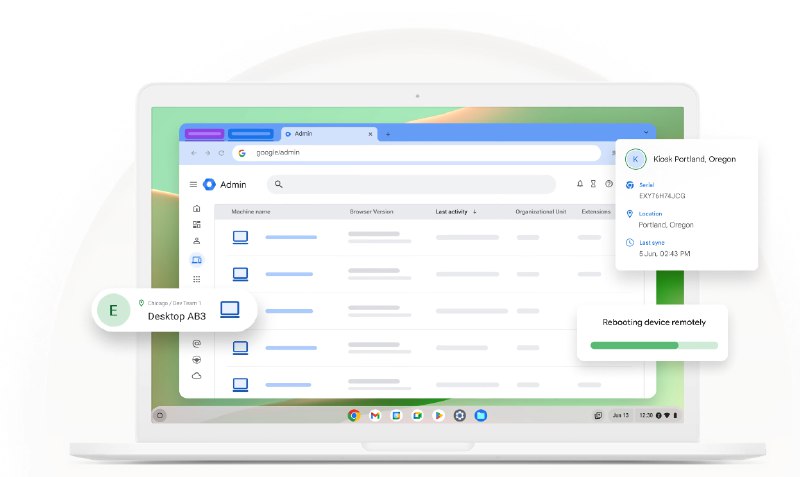The image size is (800, 477).
Task: Click the Admin console search field
Action: click(411, 184)
